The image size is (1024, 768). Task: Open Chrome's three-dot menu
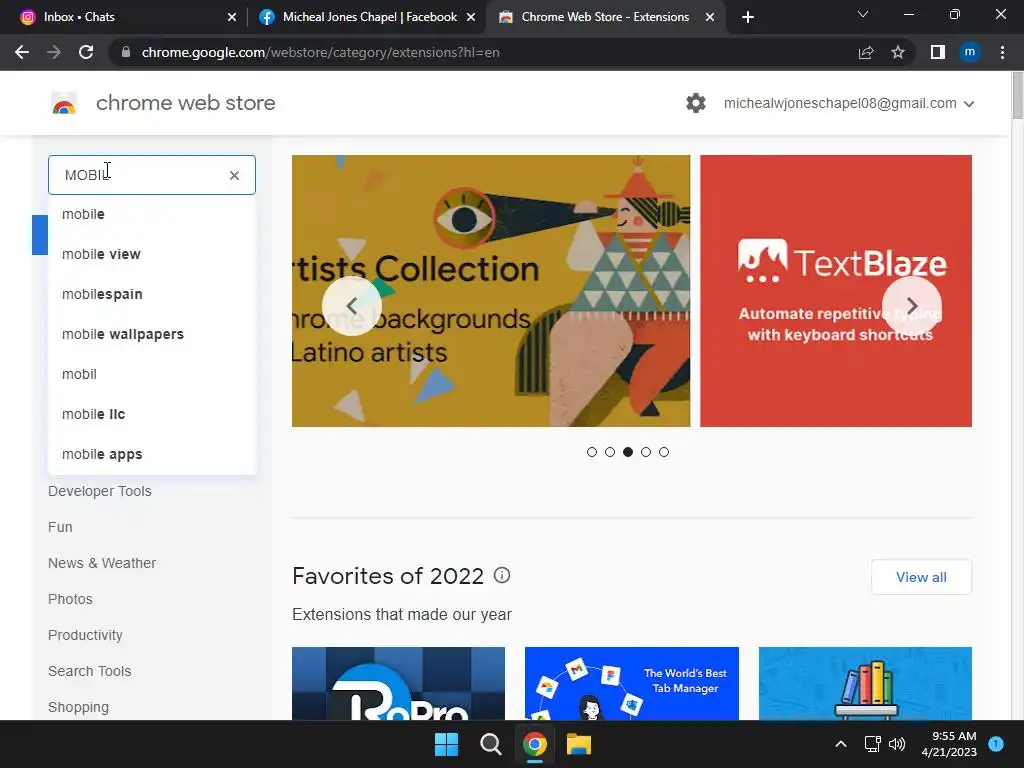coord(1002,52)
